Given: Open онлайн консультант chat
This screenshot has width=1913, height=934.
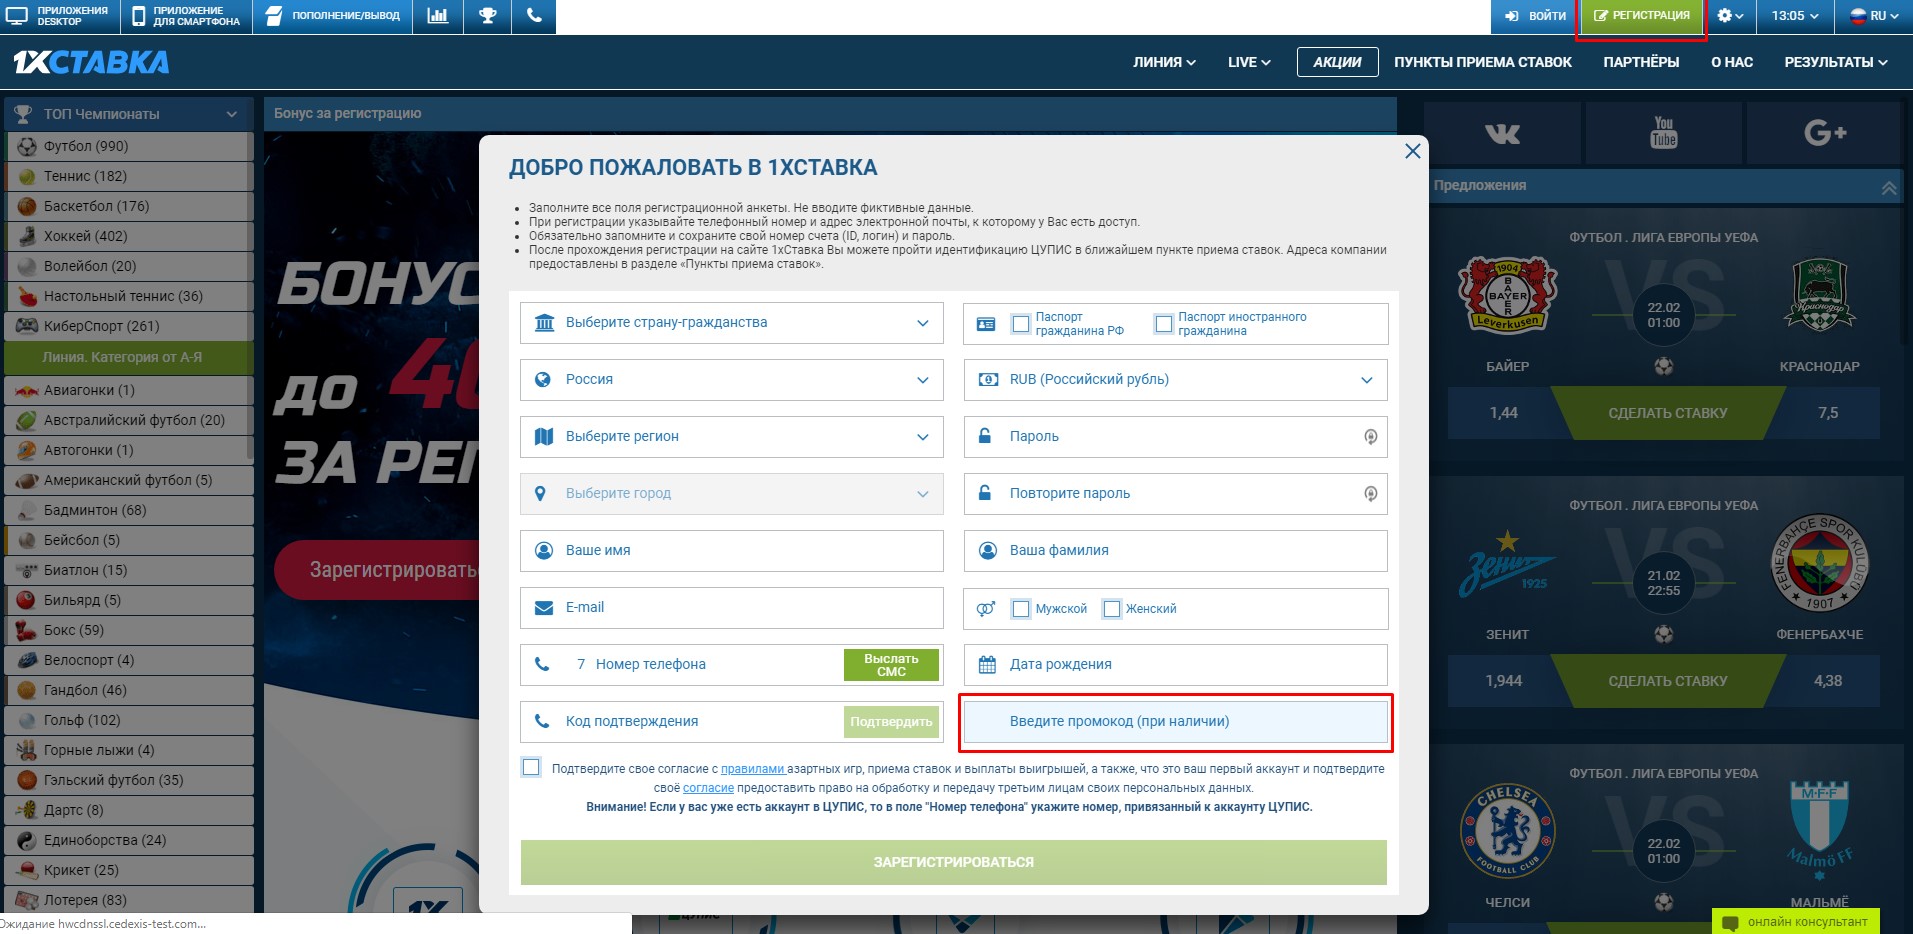Looking at the screenshot, I should point(1796,921).
